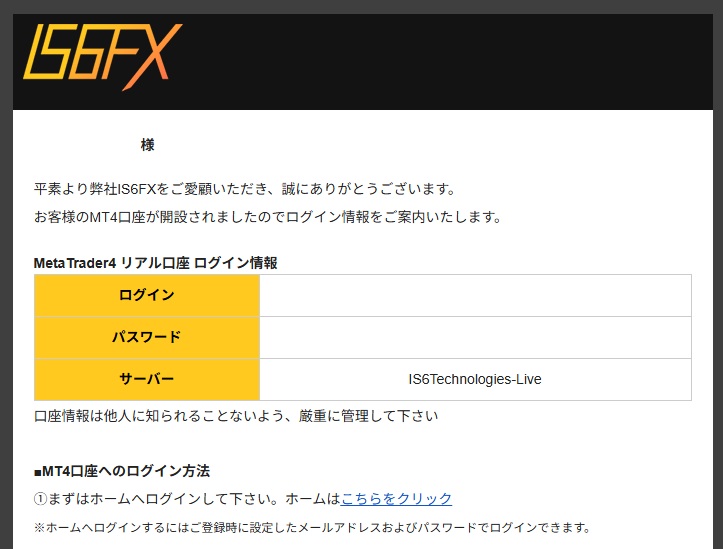Click the empty login value cell

(475, 295)
